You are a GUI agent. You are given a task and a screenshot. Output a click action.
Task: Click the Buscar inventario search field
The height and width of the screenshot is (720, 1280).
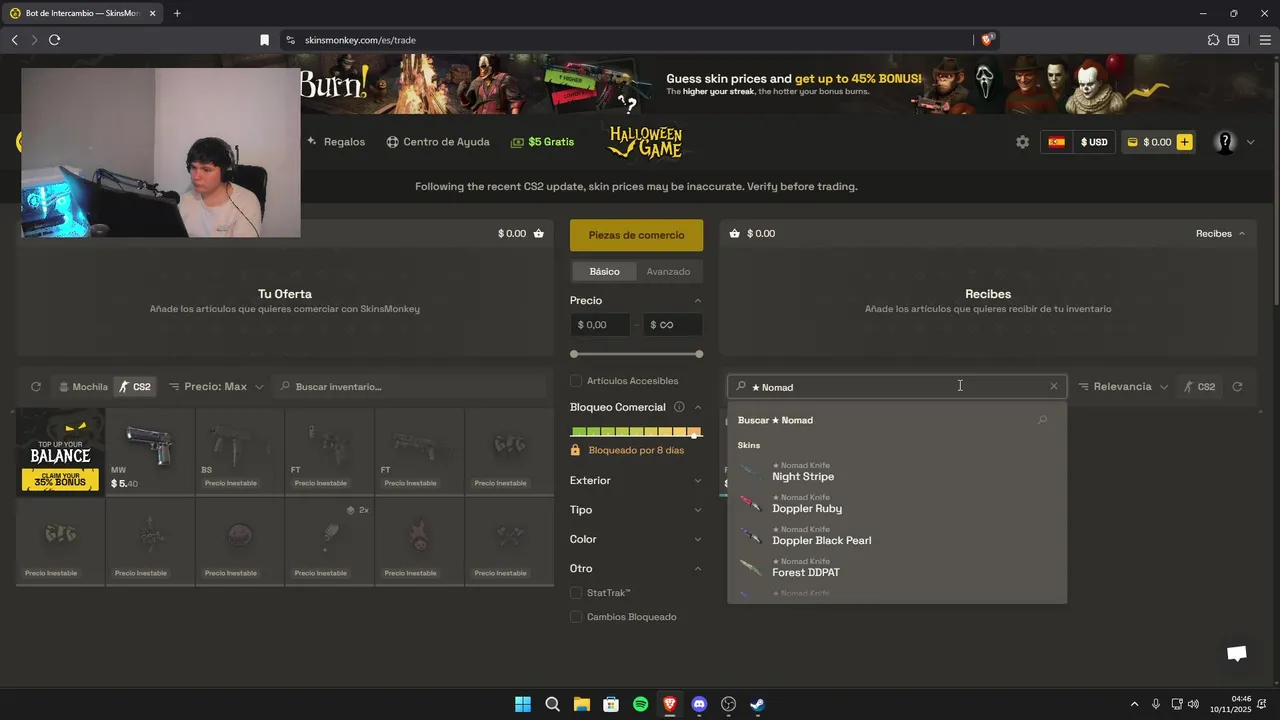point(410,387)
